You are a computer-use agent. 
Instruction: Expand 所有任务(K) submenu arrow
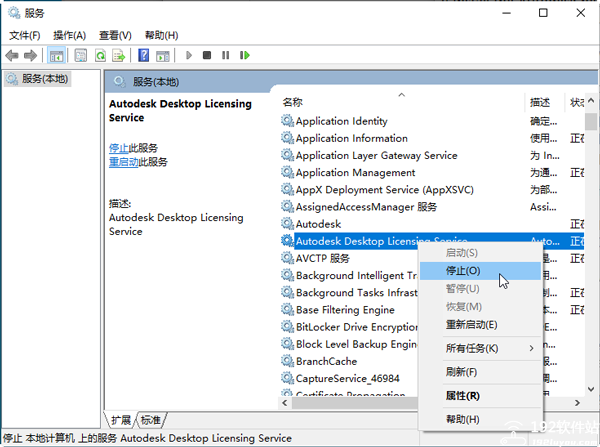(x=531, y=348)
